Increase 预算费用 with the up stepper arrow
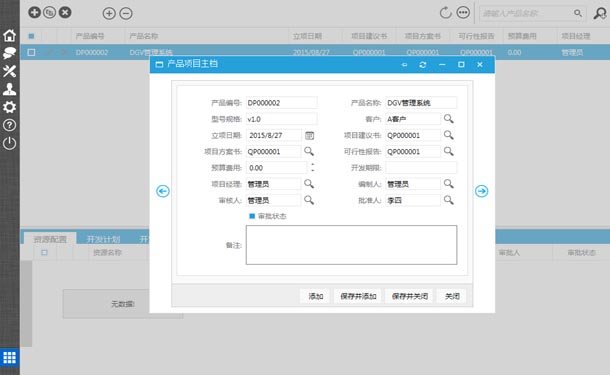 tap(312, 165)
